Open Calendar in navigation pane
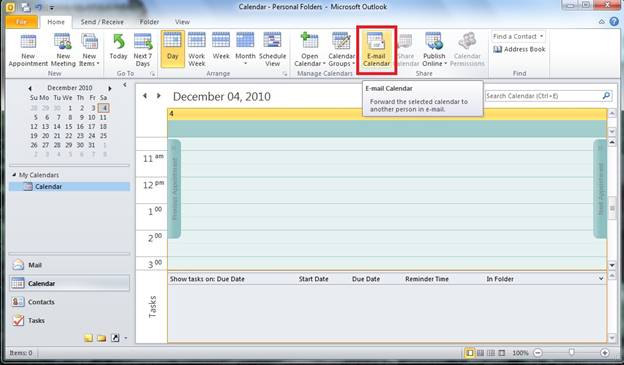624x365 pixels. click(x=69, y=283)
